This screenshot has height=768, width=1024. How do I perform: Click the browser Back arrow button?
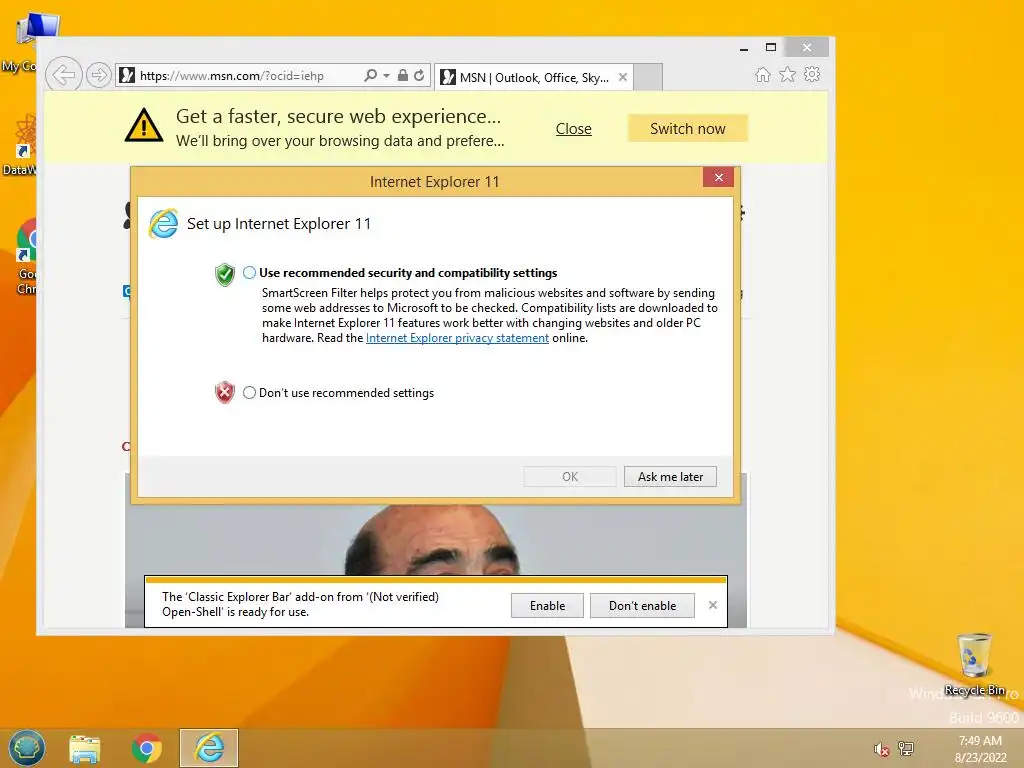point(63,75)
